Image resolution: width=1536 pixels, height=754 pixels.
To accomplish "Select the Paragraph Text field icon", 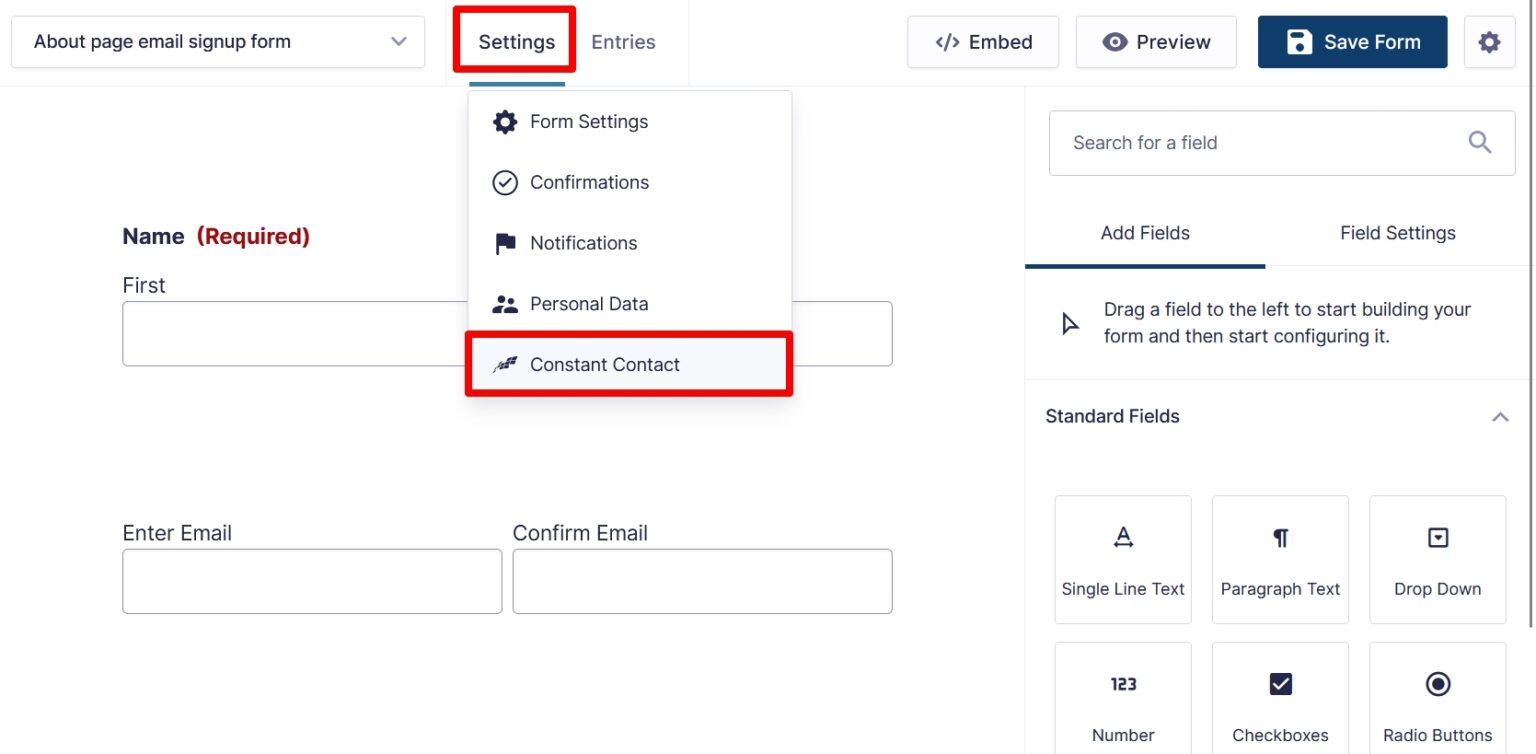I will click(x=1280, y=536).
